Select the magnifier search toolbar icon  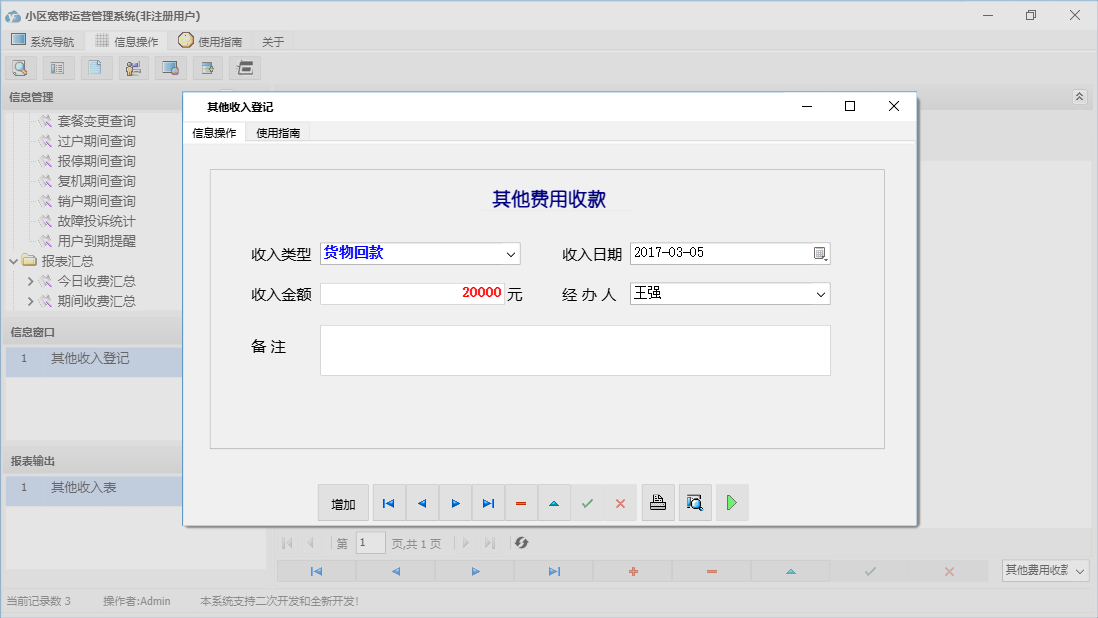tap(20, 67)
